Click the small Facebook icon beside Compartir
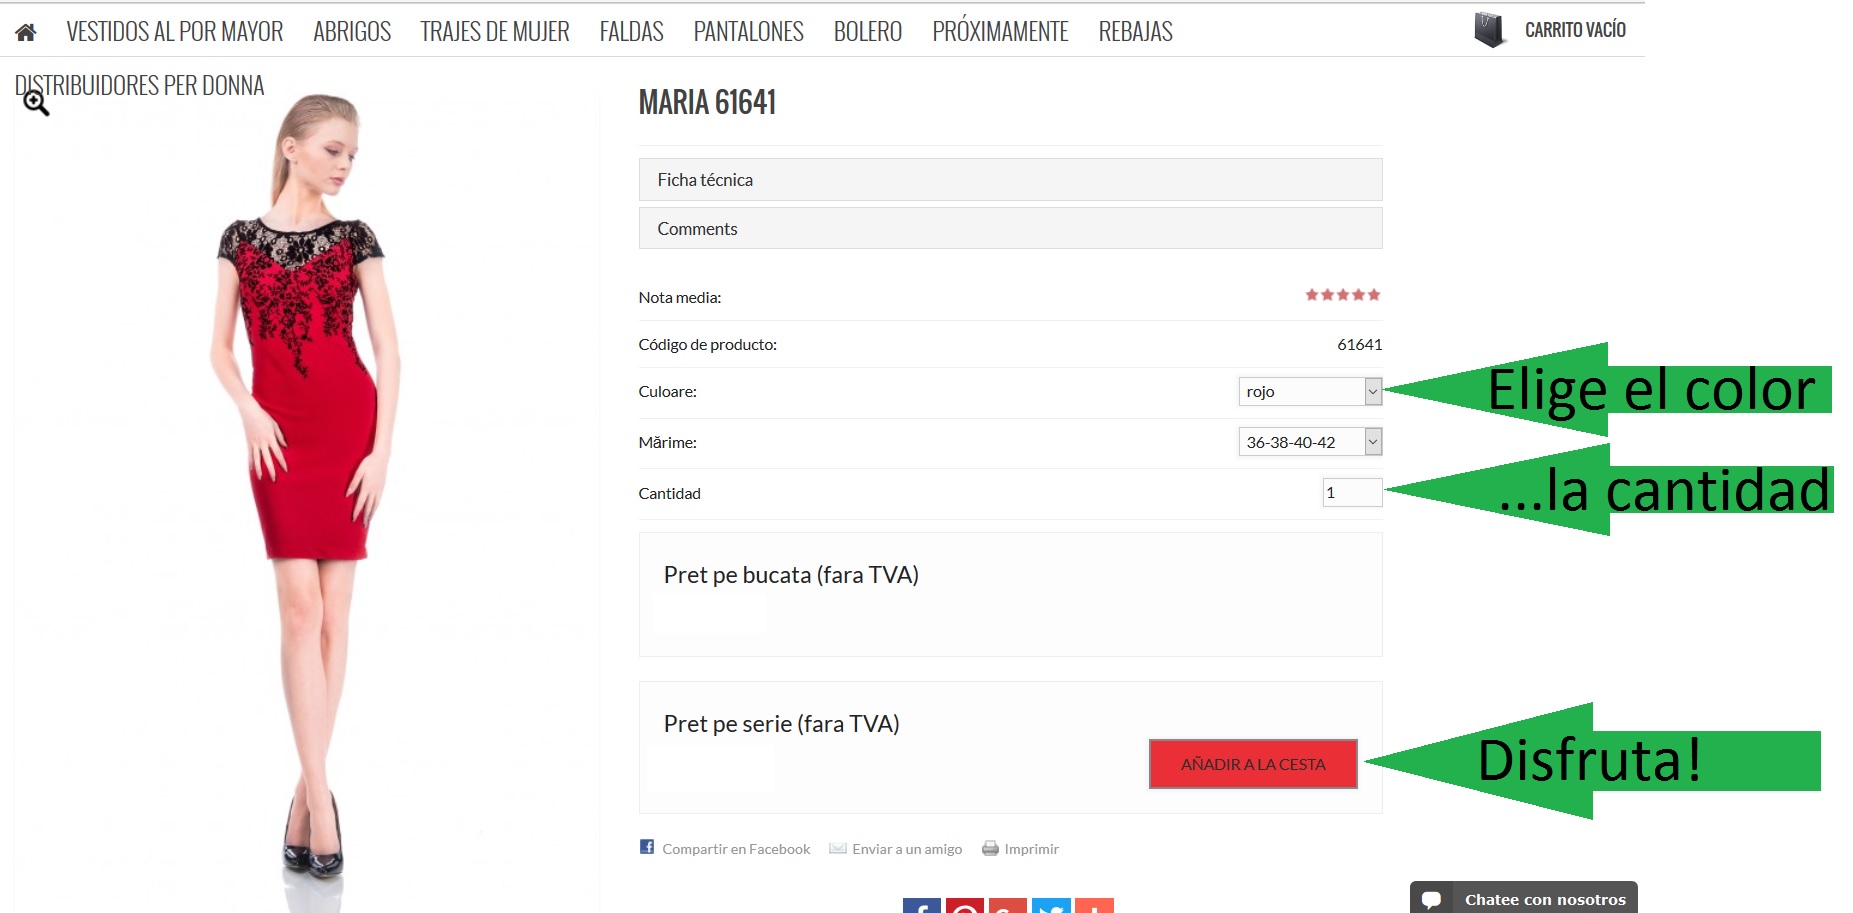This screenshot has height=913, width=1853. [x=647, y=847]
